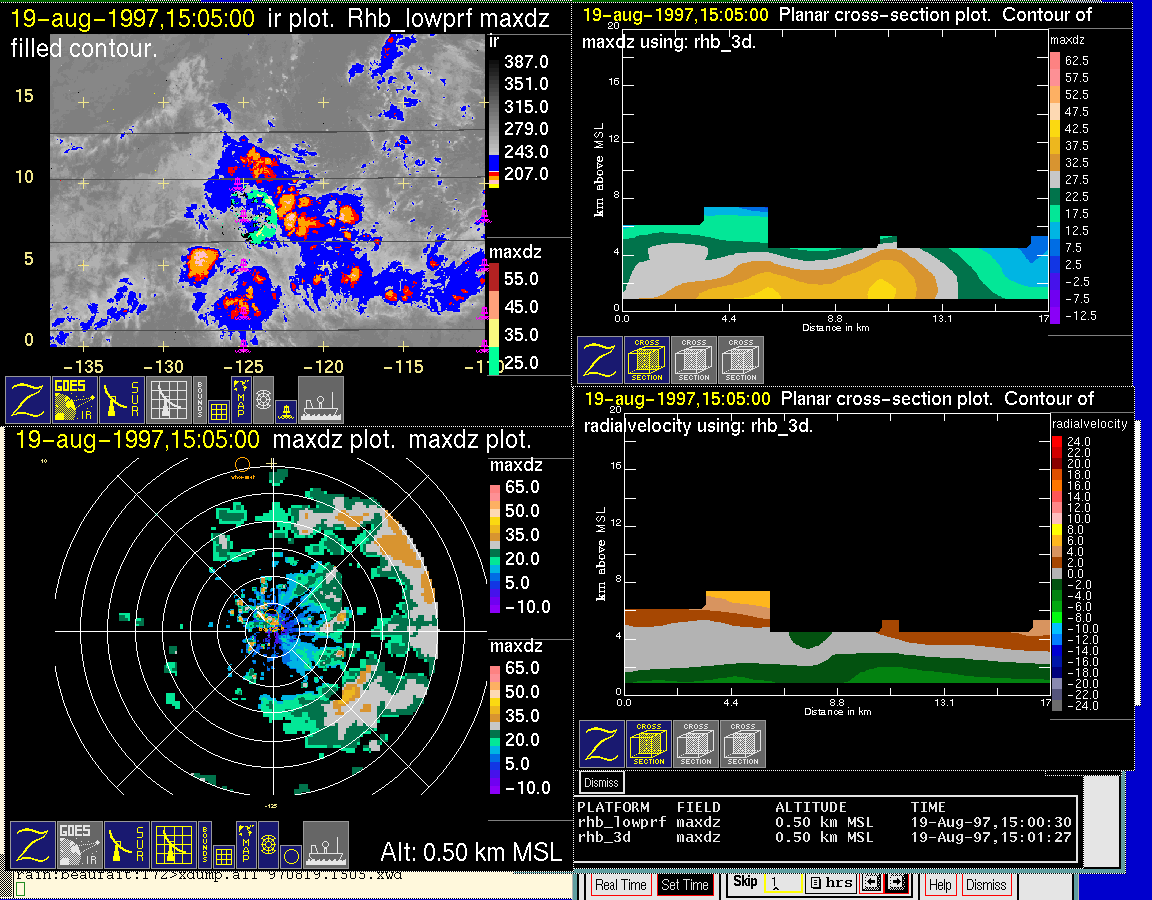
Task: Click the range rings icon in the maxdz plot toolbar
Action: click(x=267, y=845)
